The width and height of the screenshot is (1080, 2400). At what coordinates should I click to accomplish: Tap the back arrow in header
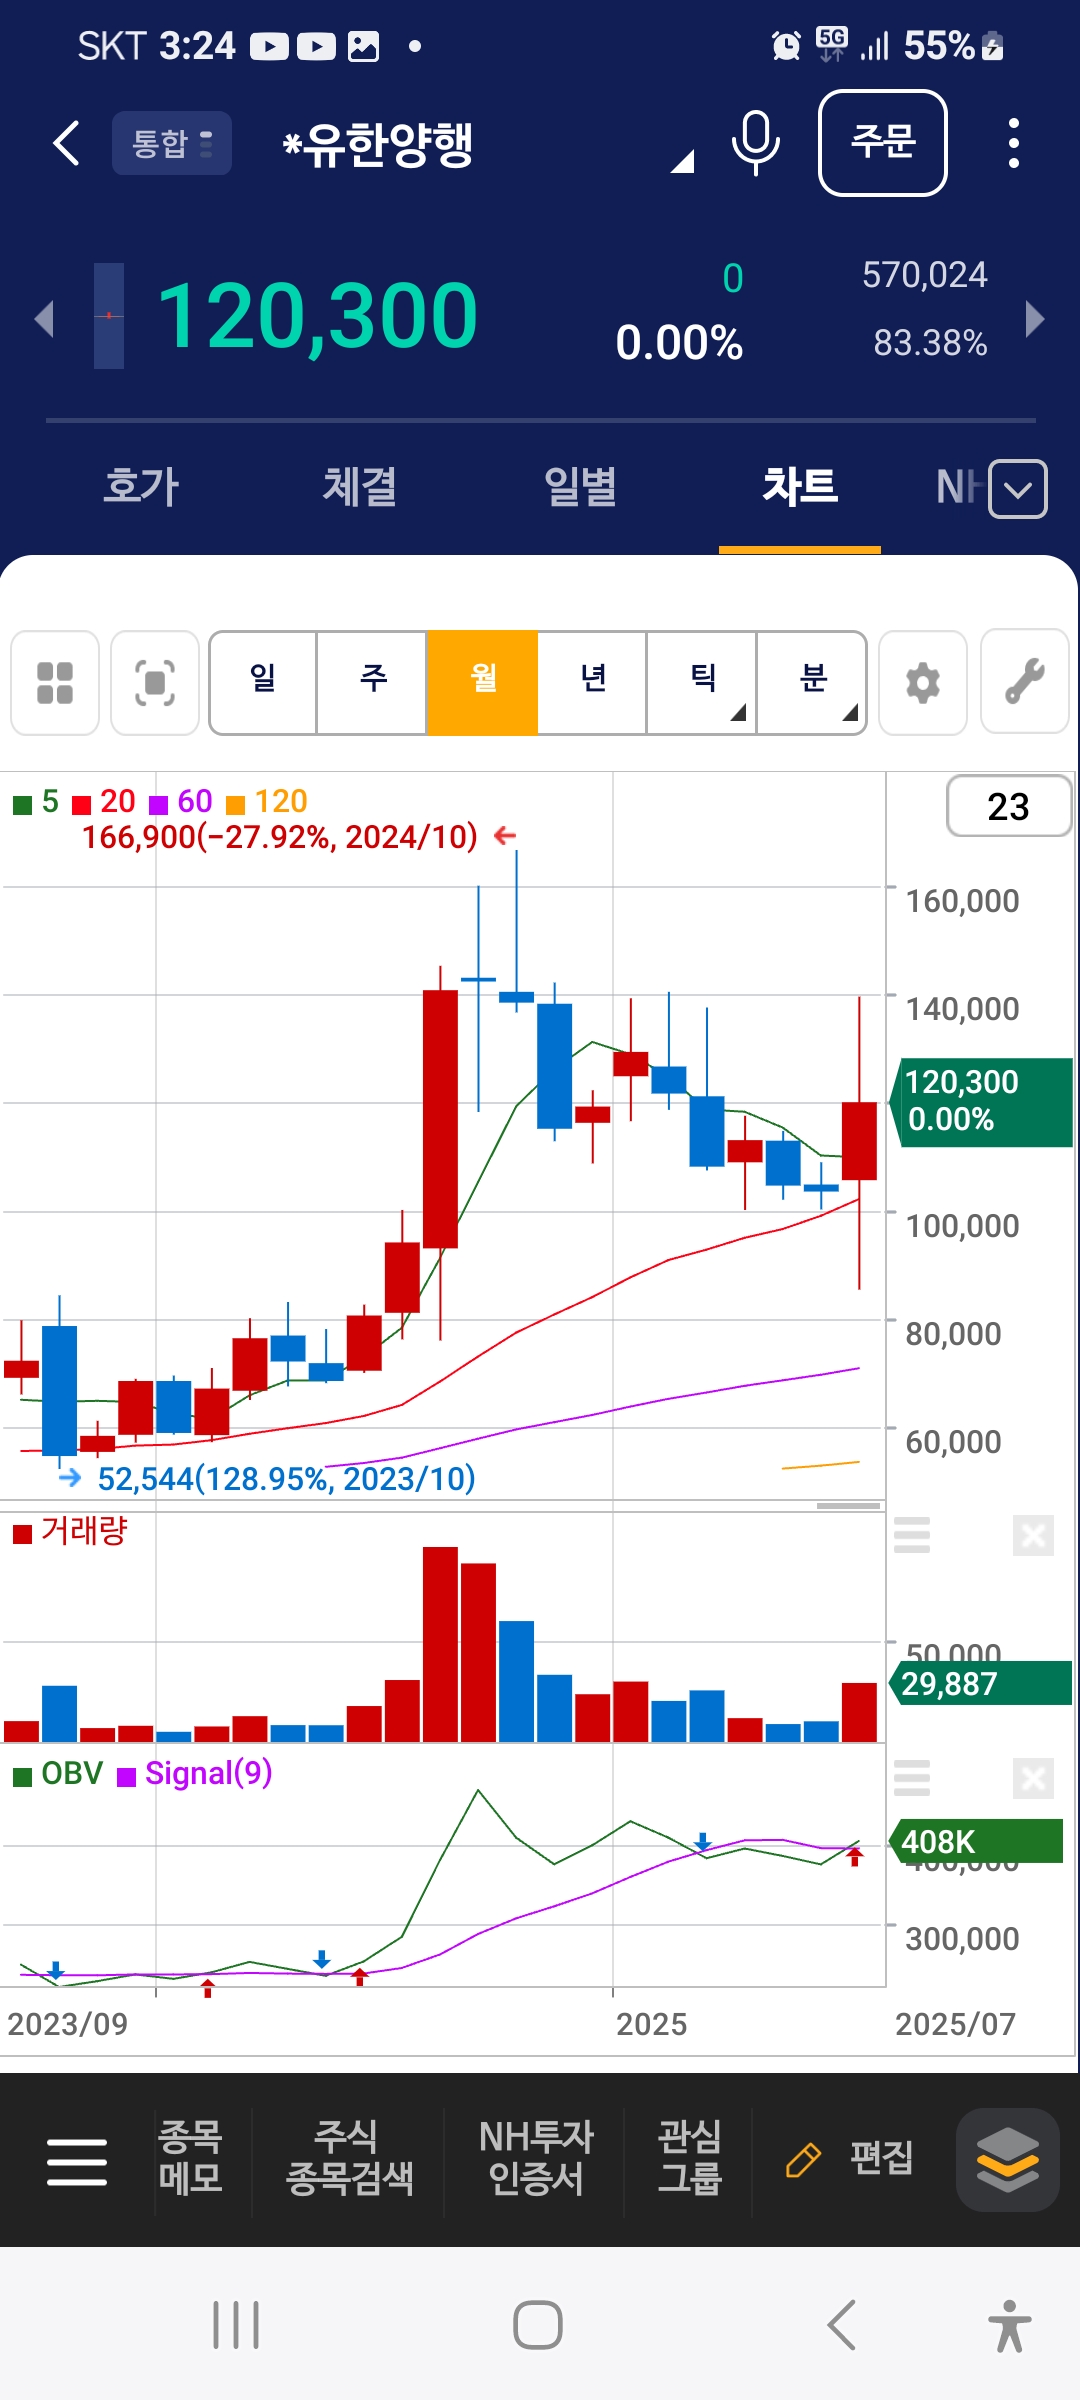point(66,144)
